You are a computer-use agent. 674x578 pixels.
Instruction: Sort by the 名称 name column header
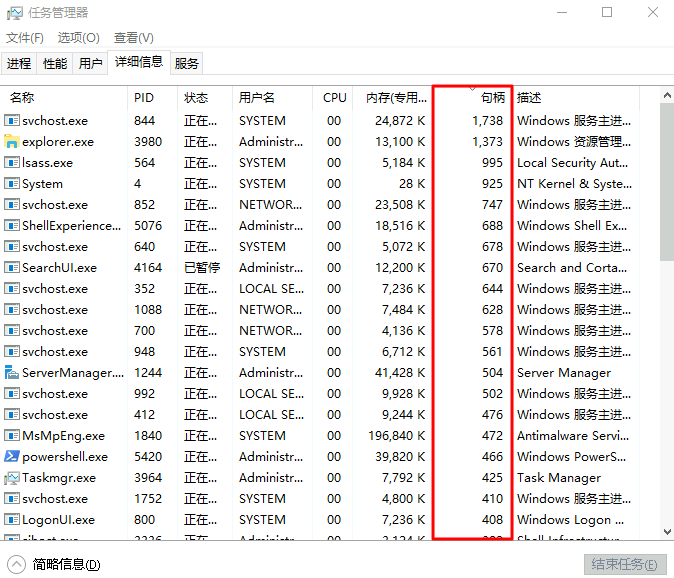pos(64,98)
